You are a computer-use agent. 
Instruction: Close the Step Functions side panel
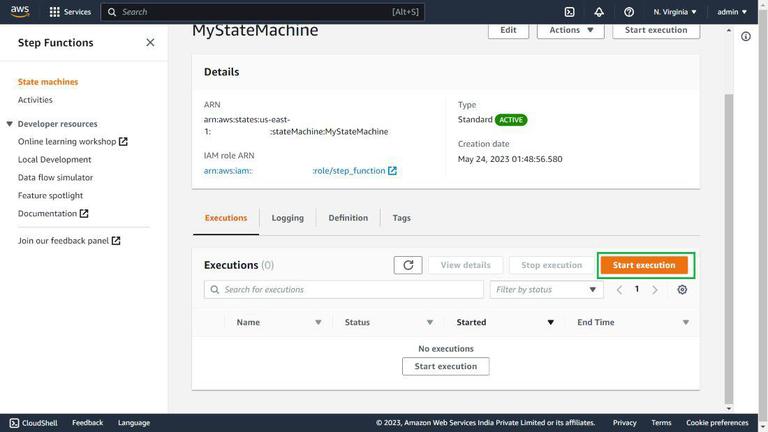click(150, 43)
